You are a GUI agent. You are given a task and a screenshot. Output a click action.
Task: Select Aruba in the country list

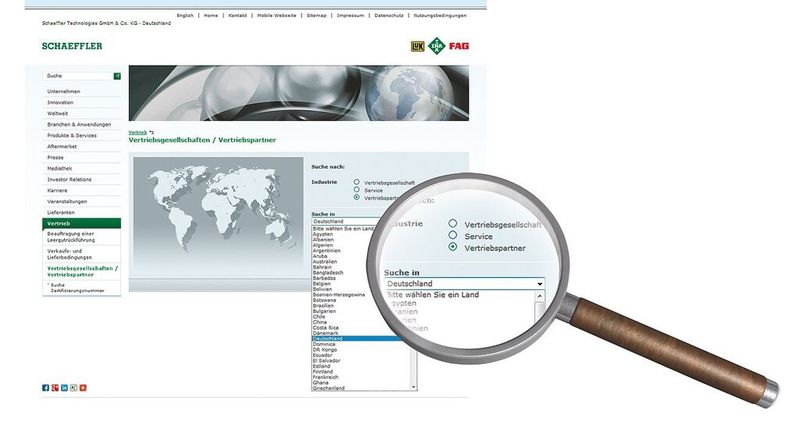pyautogui.click(x=320, y=256)
